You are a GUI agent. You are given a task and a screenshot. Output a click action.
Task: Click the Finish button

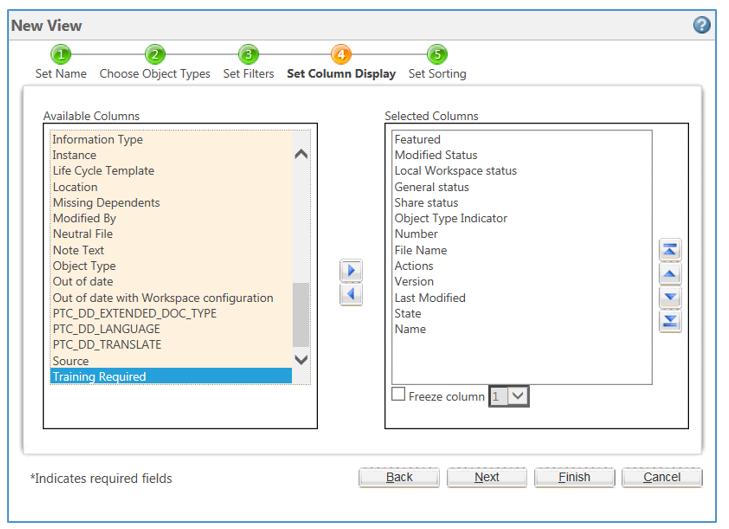tap(575, 477)
